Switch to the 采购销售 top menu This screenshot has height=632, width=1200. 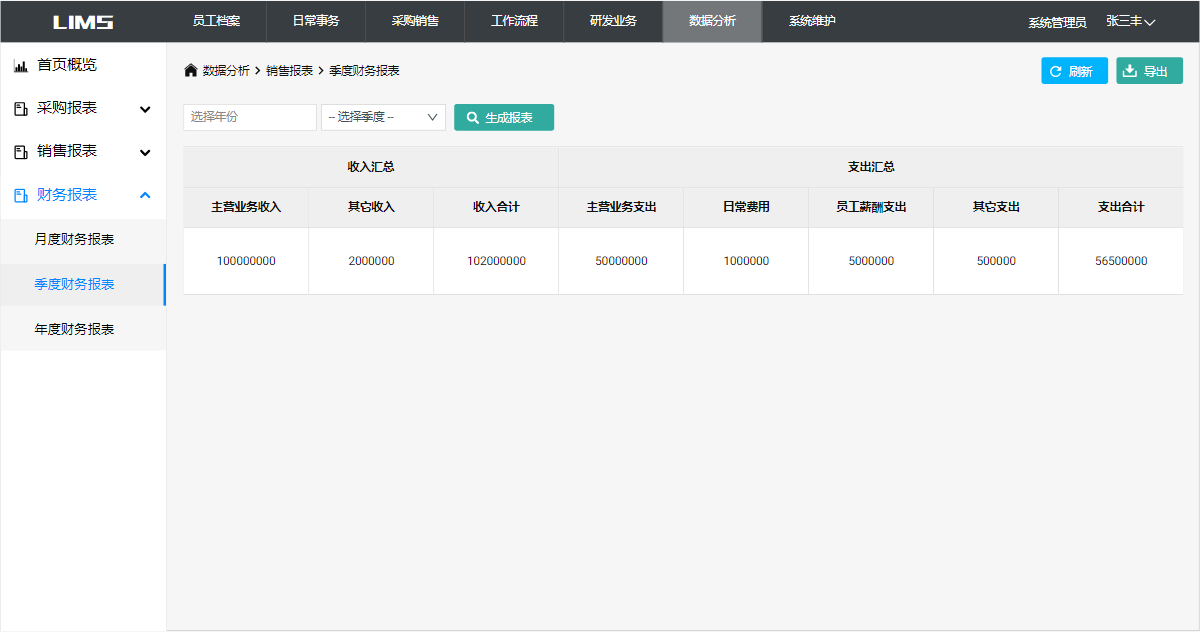tap(415, 21)
